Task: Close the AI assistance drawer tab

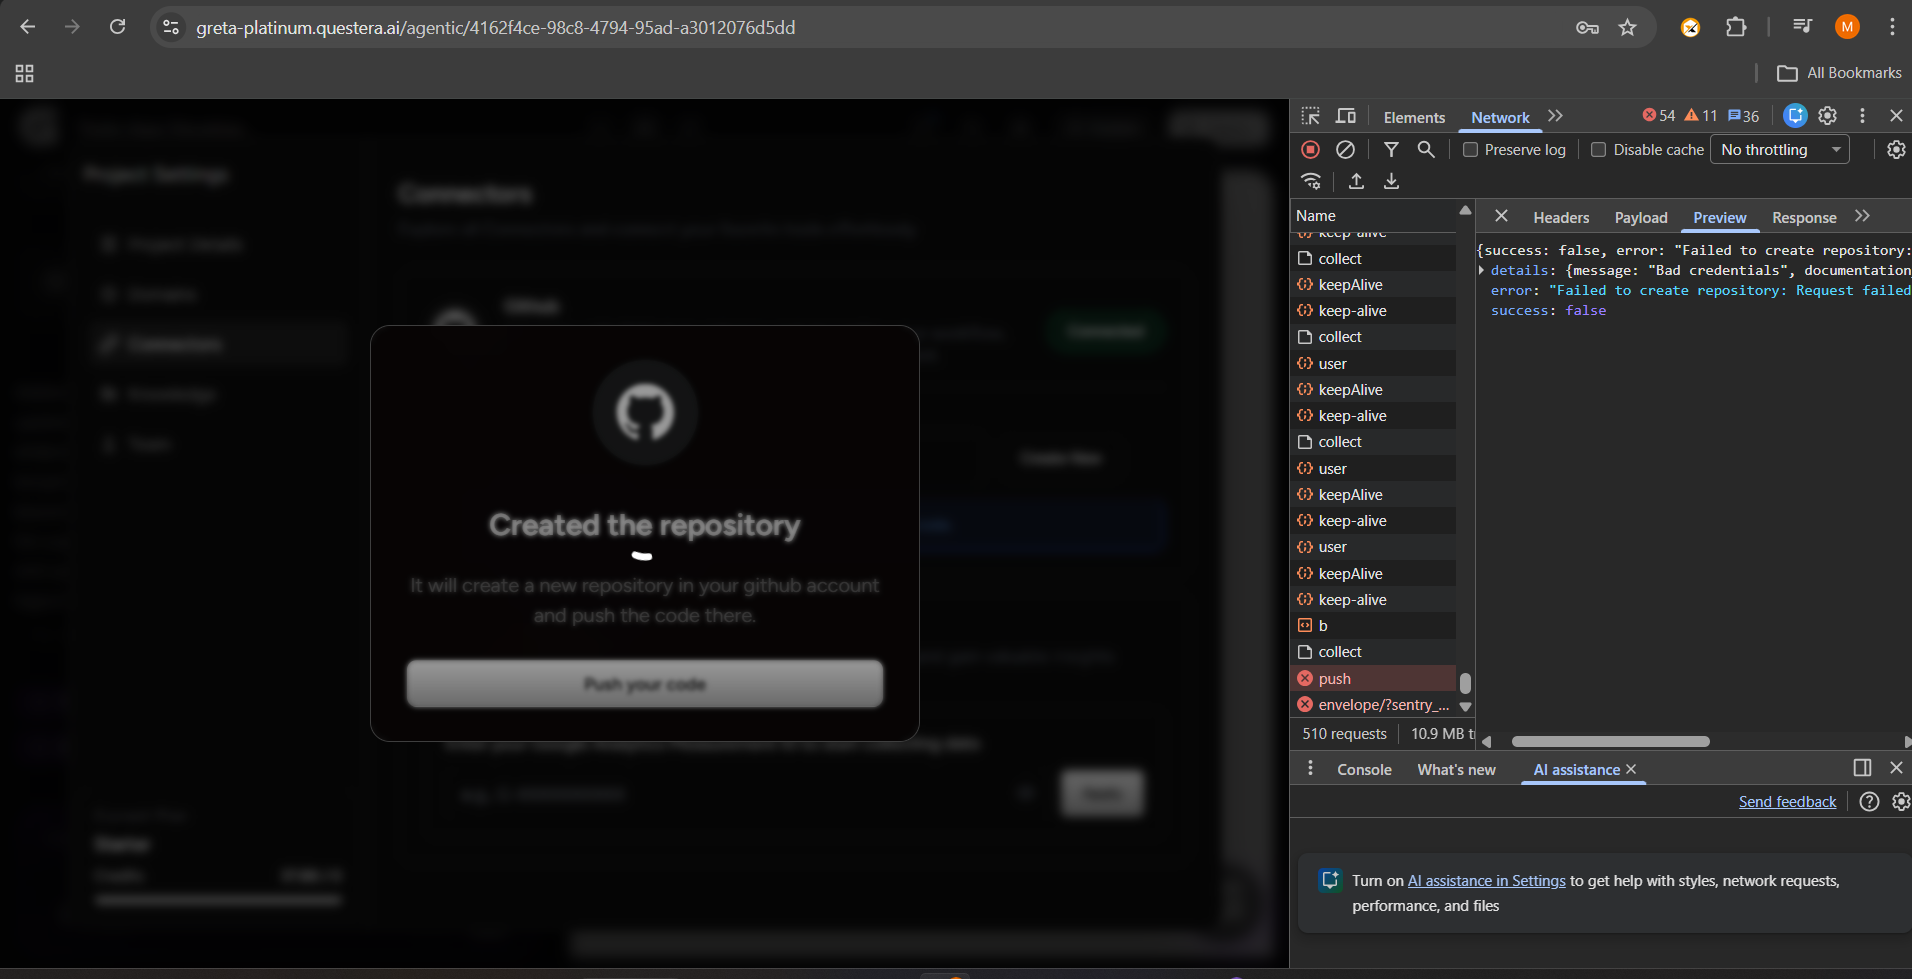Action: (1631, 769)
